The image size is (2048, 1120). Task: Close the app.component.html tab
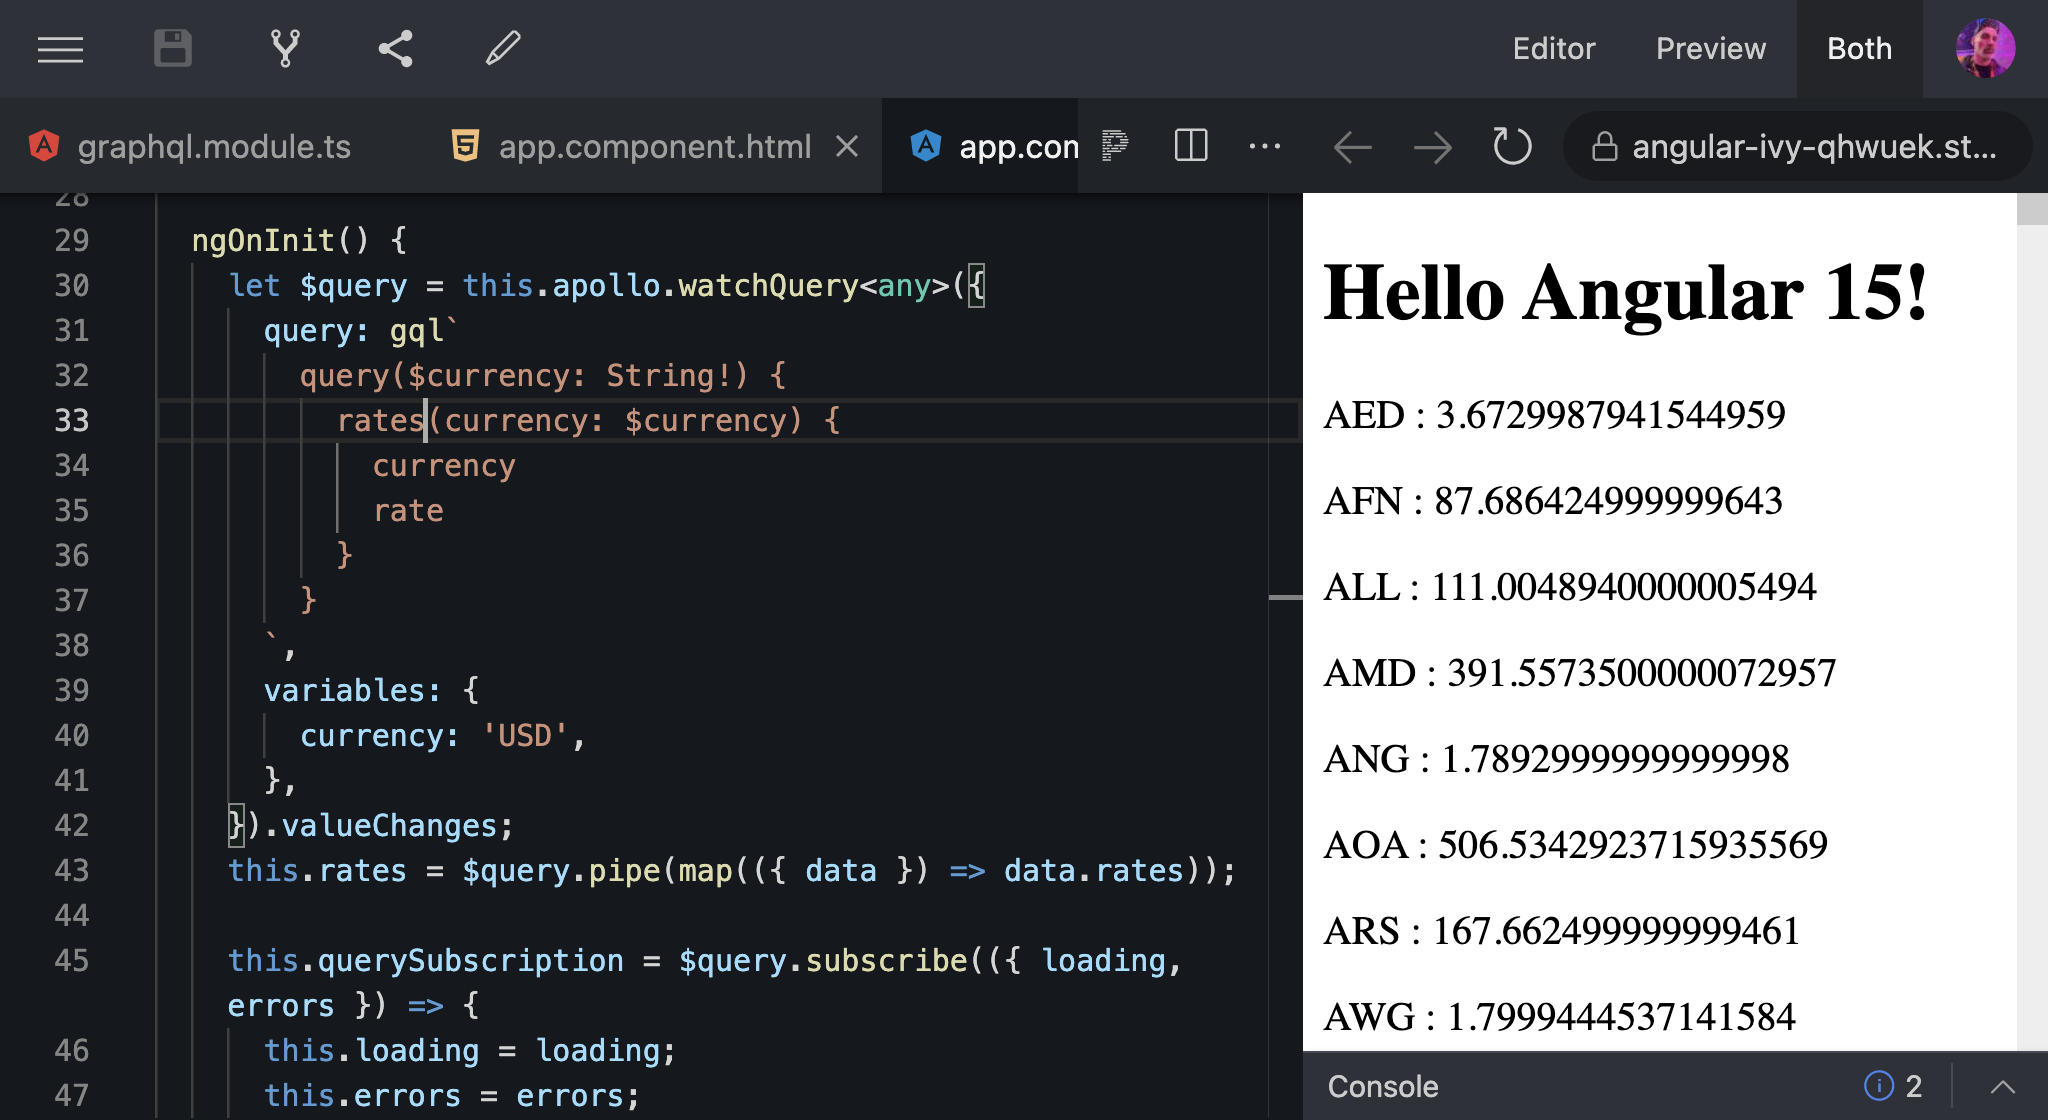pos(847,147)
